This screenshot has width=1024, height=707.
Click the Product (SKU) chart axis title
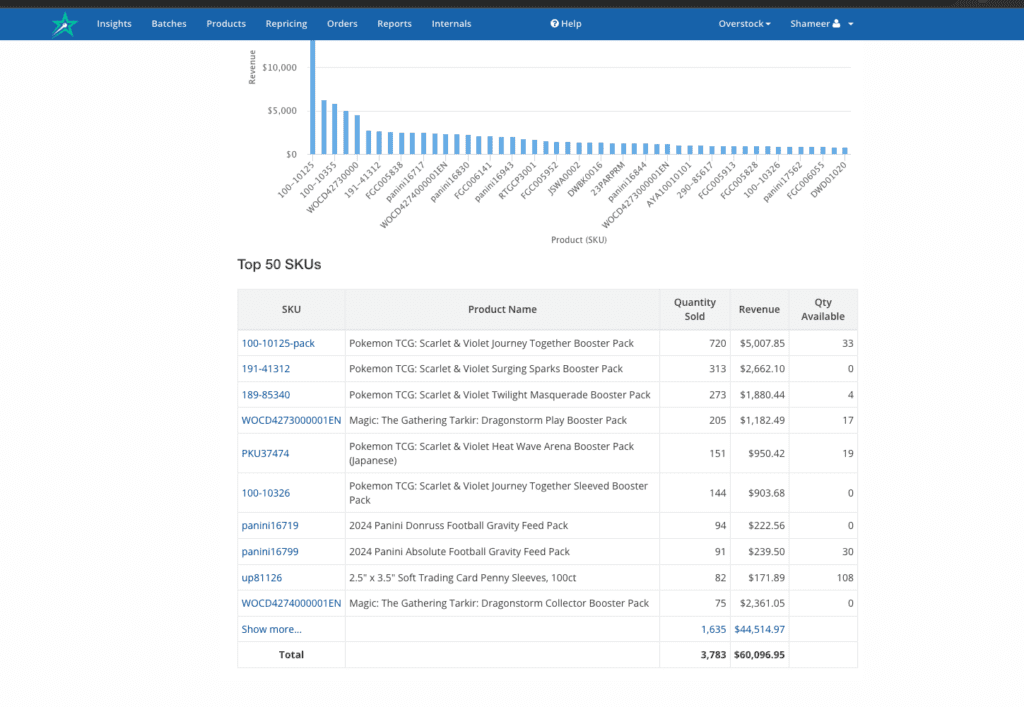pyautogui.click(x=579, y=240)
